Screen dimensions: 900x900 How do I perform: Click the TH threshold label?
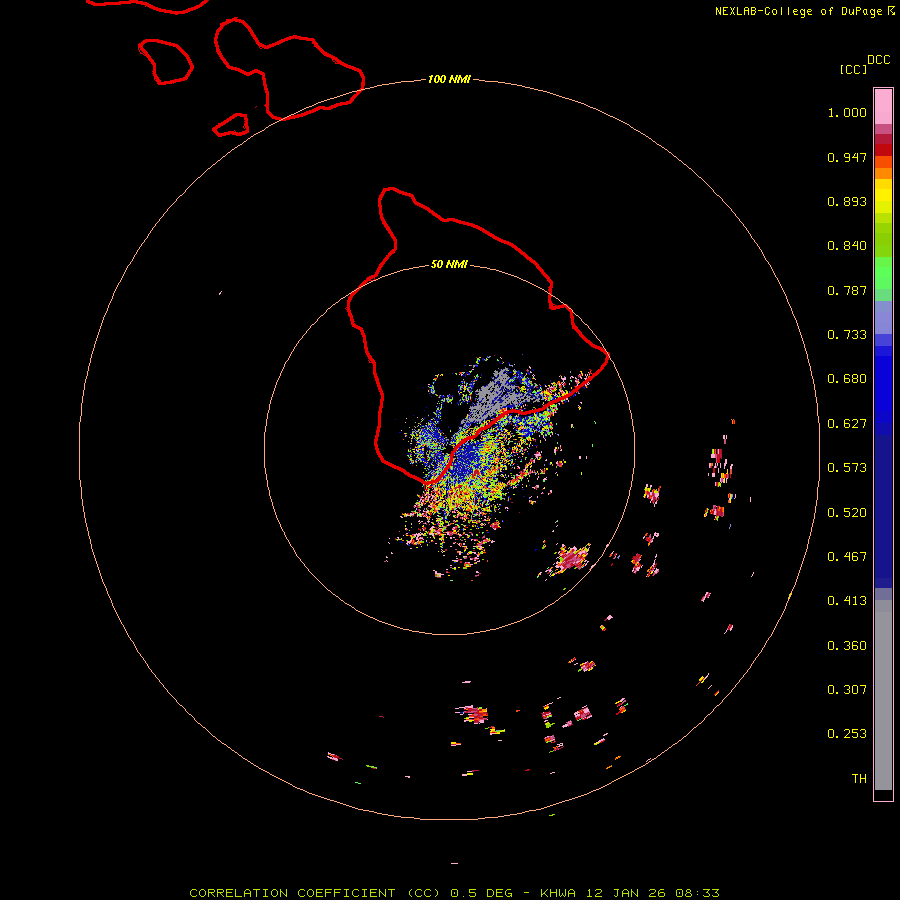pos(859,779)
